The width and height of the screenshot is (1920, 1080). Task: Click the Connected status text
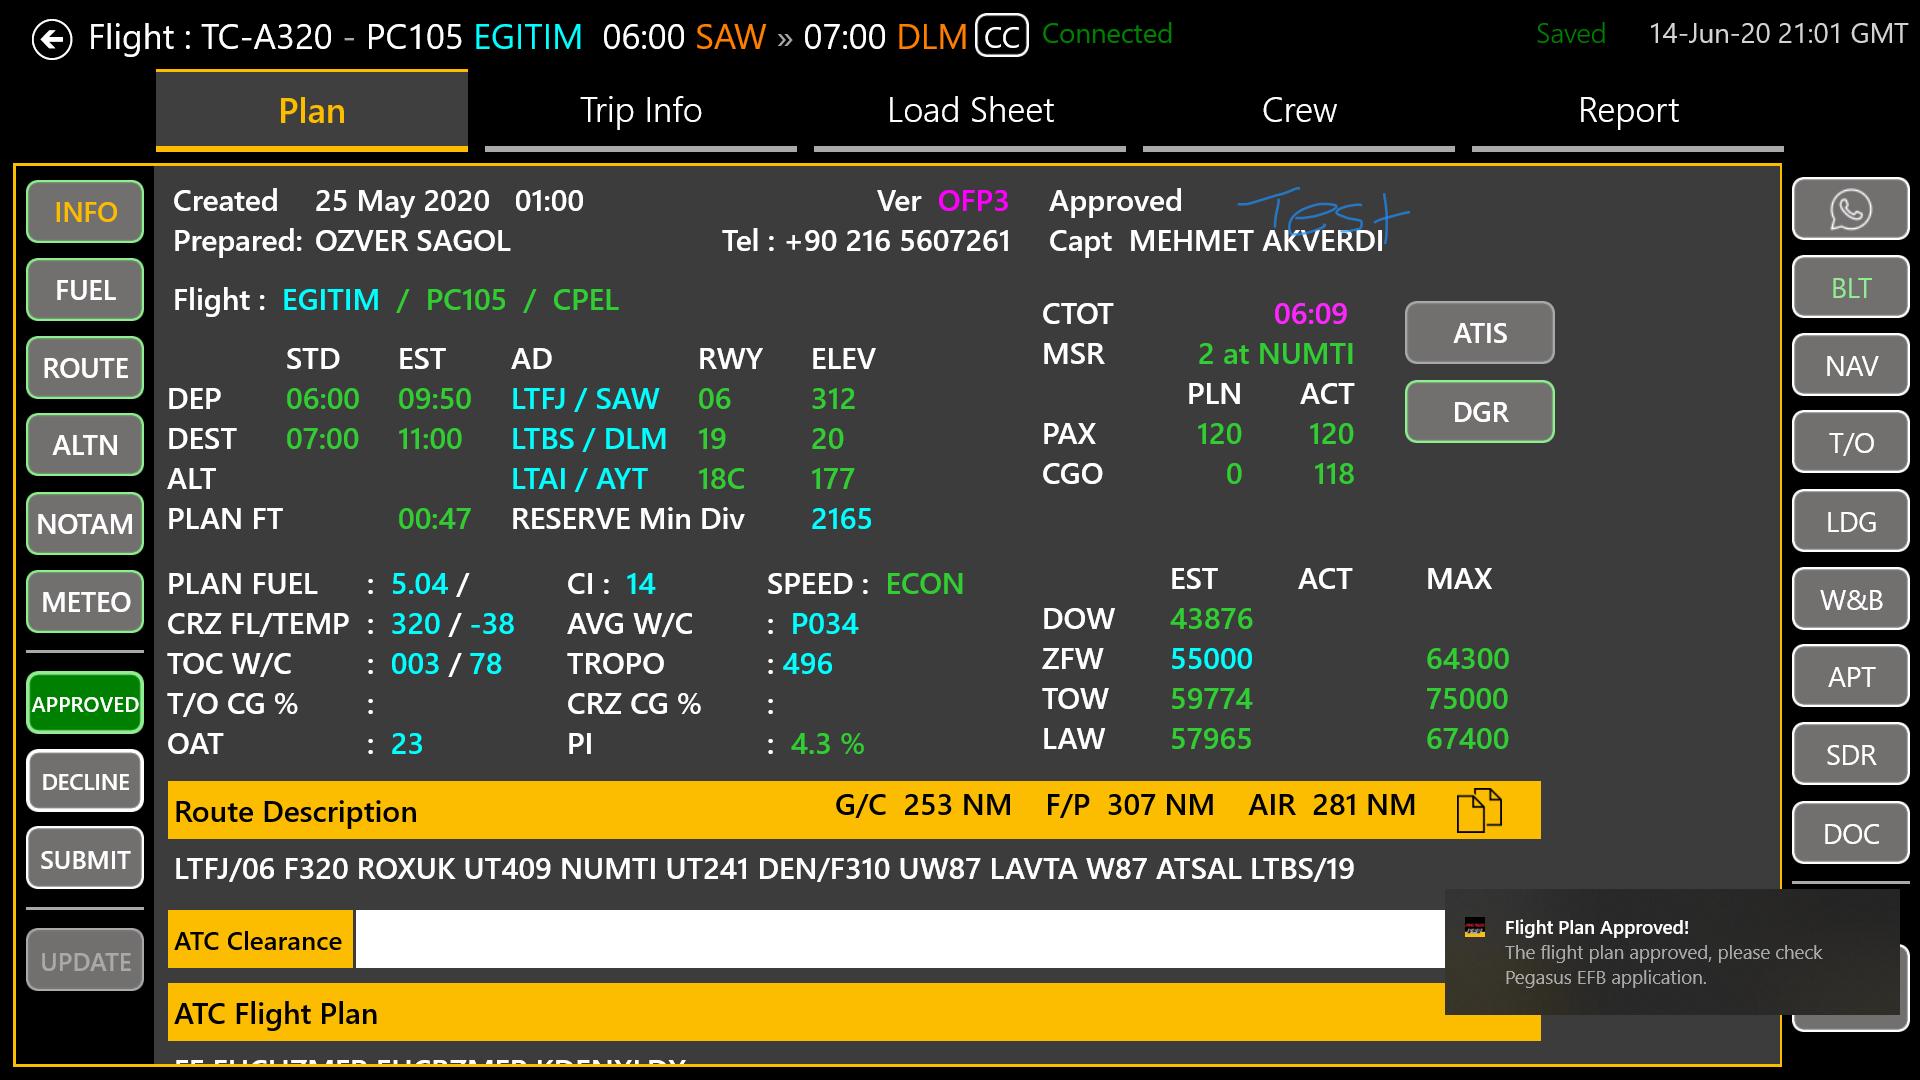[1107, 34]
